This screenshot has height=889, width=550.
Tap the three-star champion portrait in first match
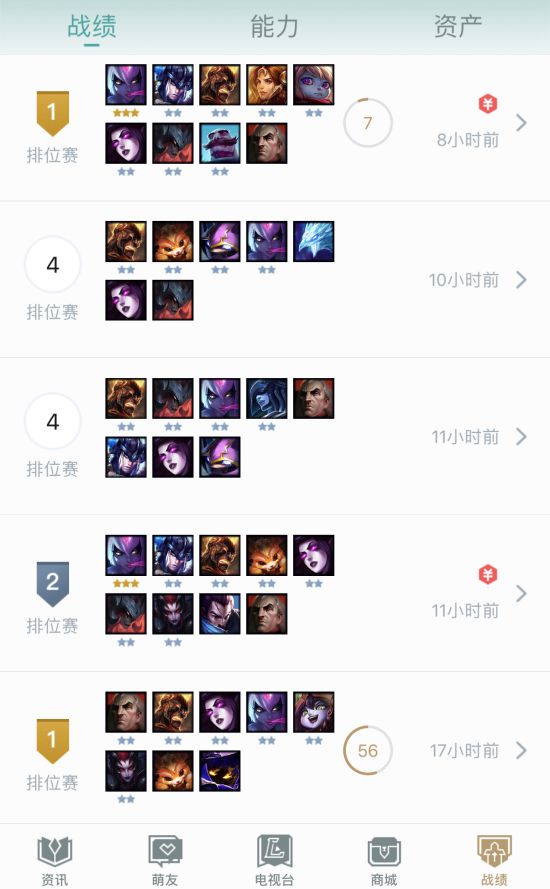126,84
